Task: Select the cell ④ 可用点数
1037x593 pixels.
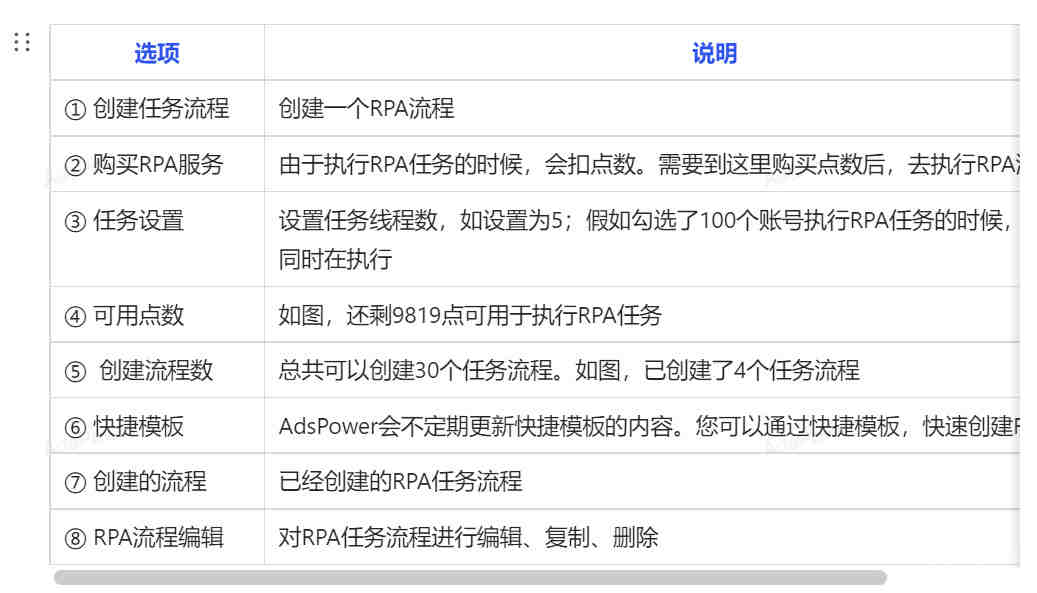Action: click(157, 315)
